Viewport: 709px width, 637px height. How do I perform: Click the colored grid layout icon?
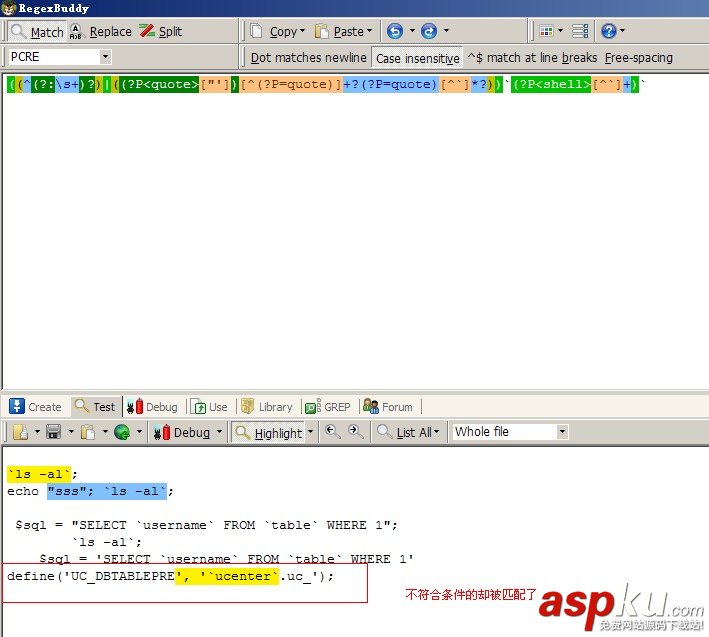click(546, 31)
